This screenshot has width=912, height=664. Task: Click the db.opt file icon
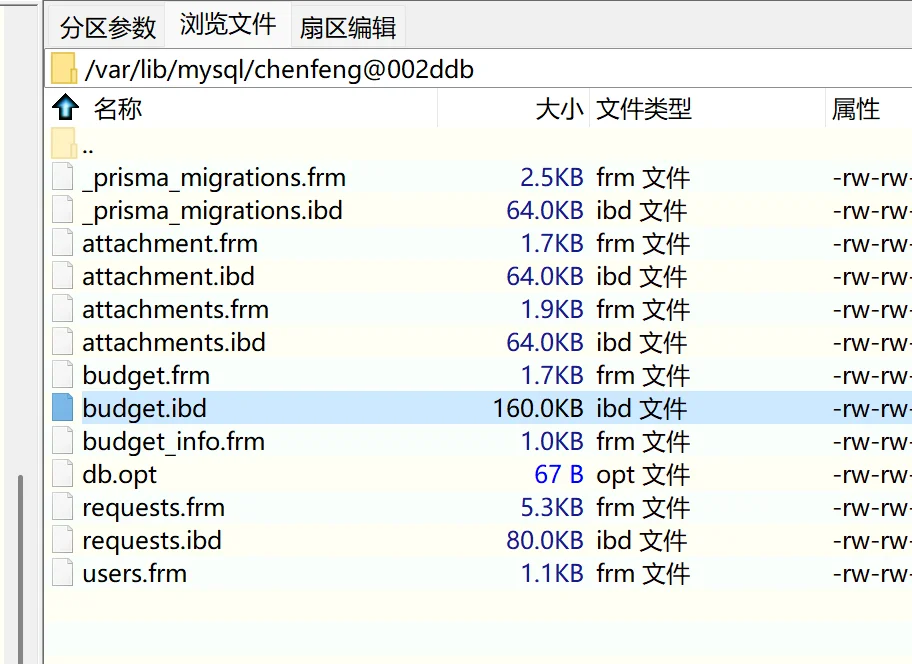[x=63, y=474]
